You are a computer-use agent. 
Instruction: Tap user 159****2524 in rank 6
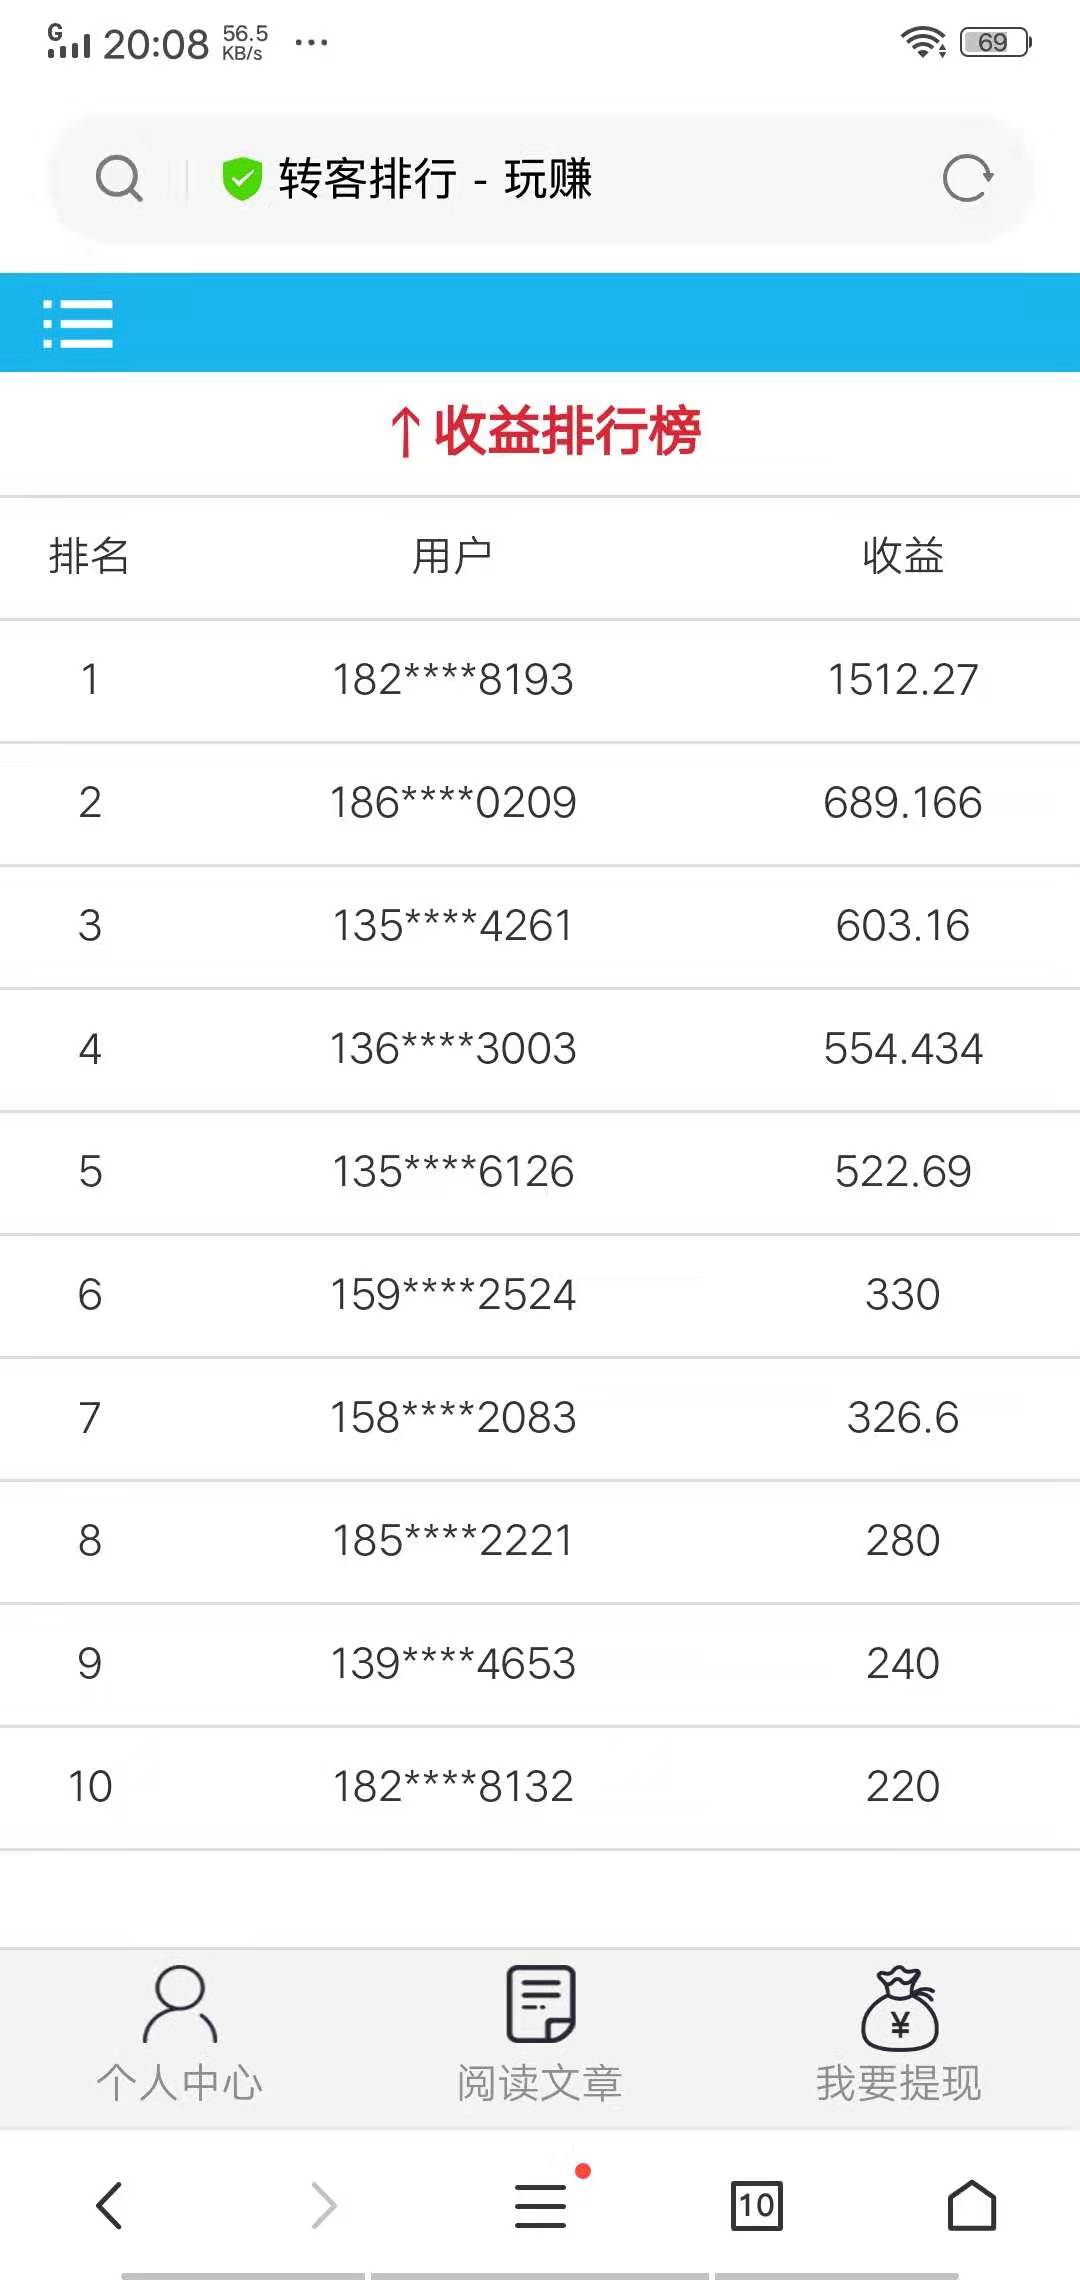pos(453,1295)
